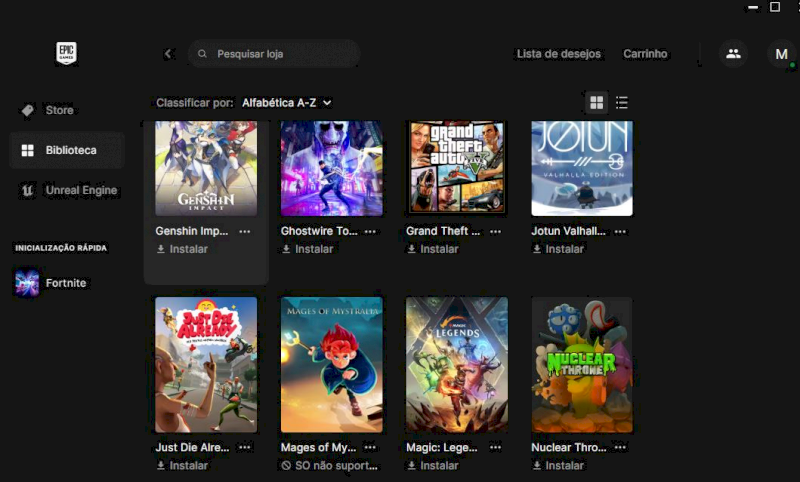
Task: Go back with the left chevron arrow
Action: click(x=168, y=54)
